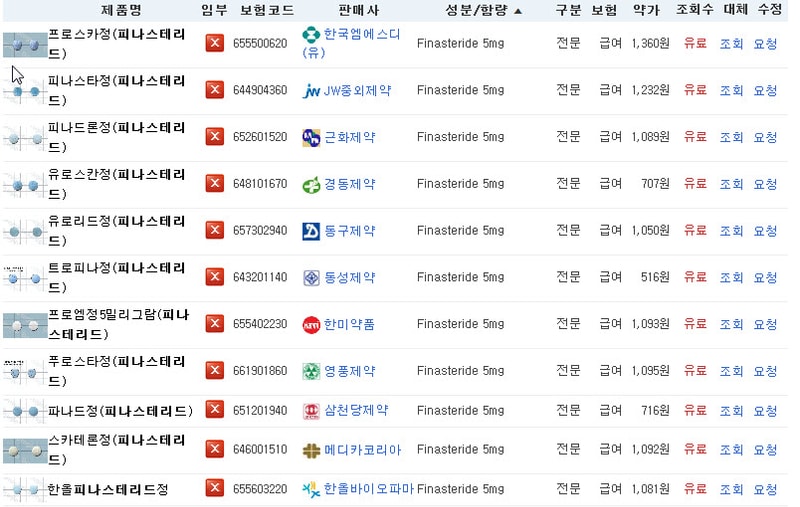Viewport: 800px width, 507px height.
Task: Click the red X icon for 트로피나정
Action: click(214, 277)
